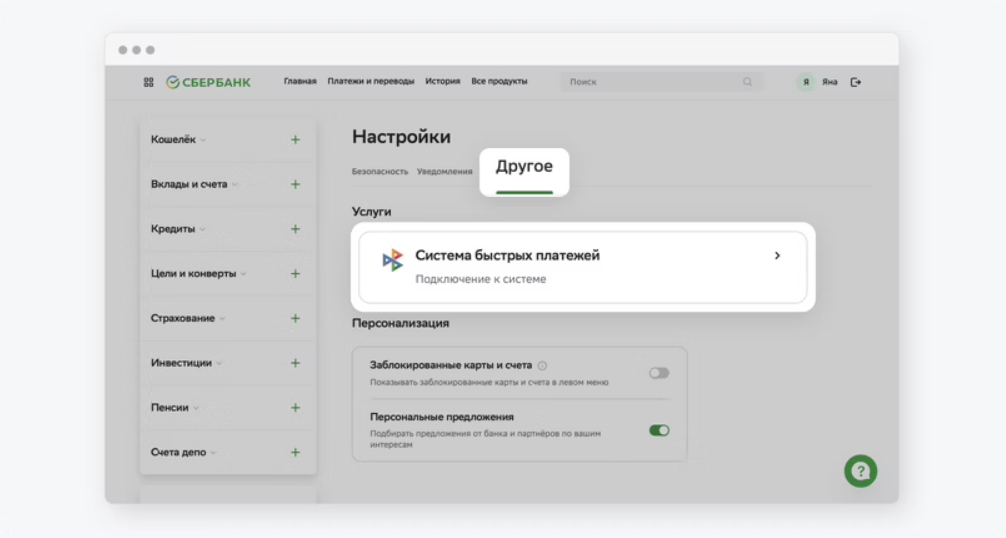Switch to the Безопасность tab
This screenshot has height=538, width=1006.
380,171
